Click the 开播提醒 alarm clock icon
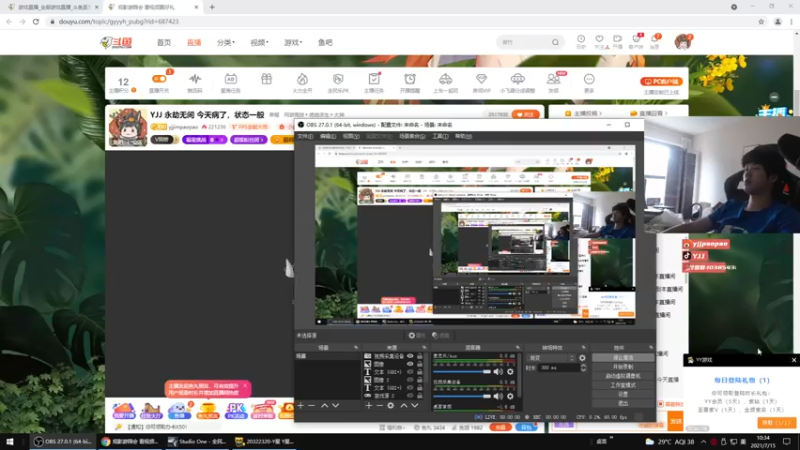 (410, 79)
